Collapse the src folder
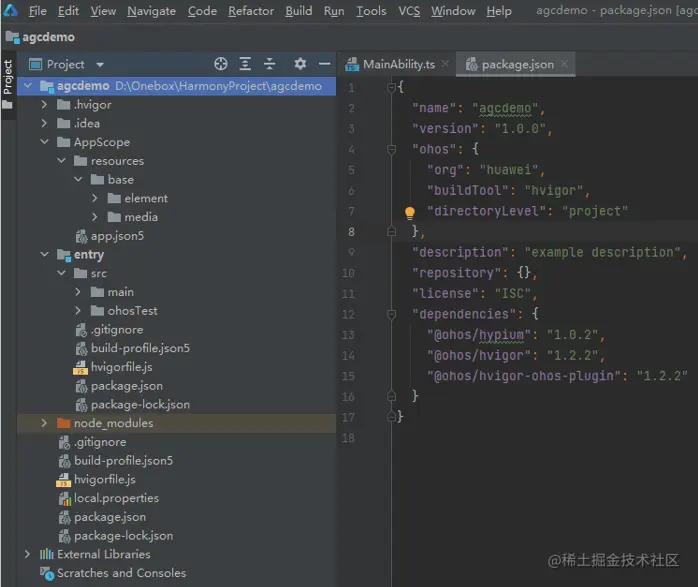This screenshot has width=698, height=587. point(61,273)
